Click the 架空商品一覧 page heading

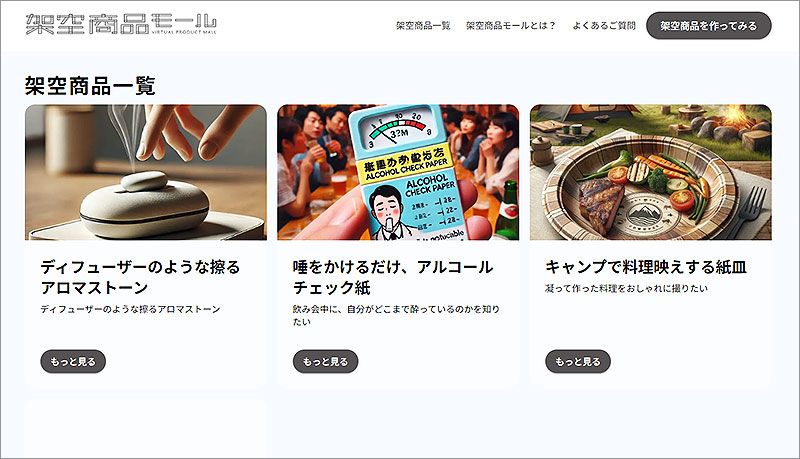(x=90, y=86)
